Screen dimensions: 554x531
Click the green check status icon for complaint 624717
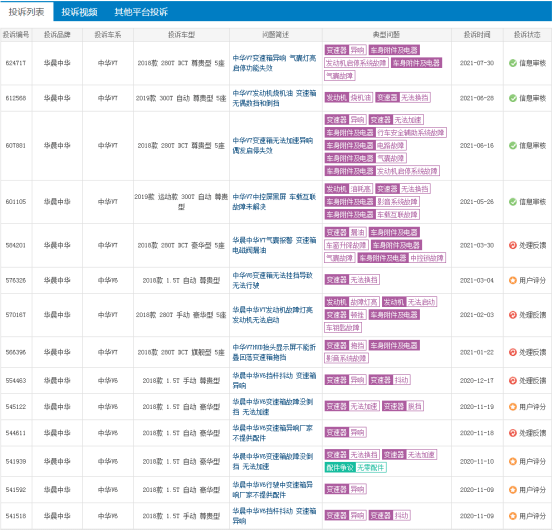(513, 63)
